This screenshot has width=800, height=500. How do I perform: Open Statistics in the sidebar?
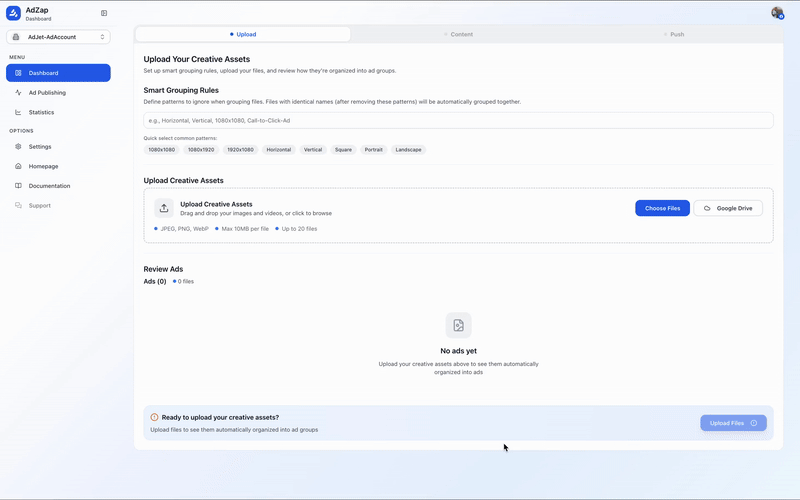[58, 112]
